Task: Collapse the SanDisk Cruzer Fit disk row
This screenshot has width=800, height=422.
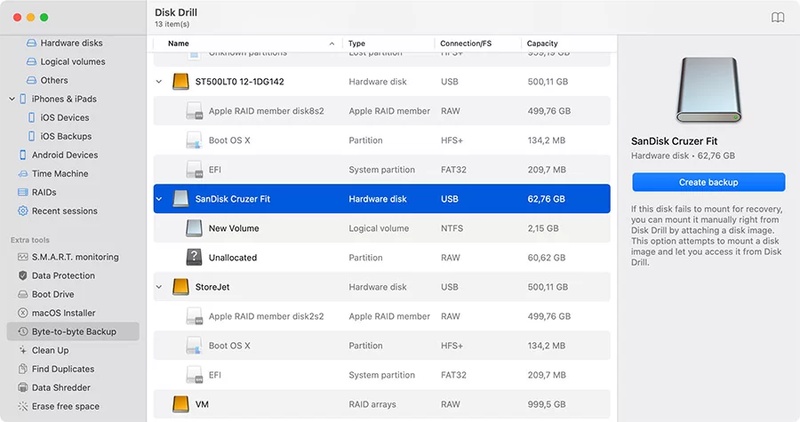Action: pos(159,199)
